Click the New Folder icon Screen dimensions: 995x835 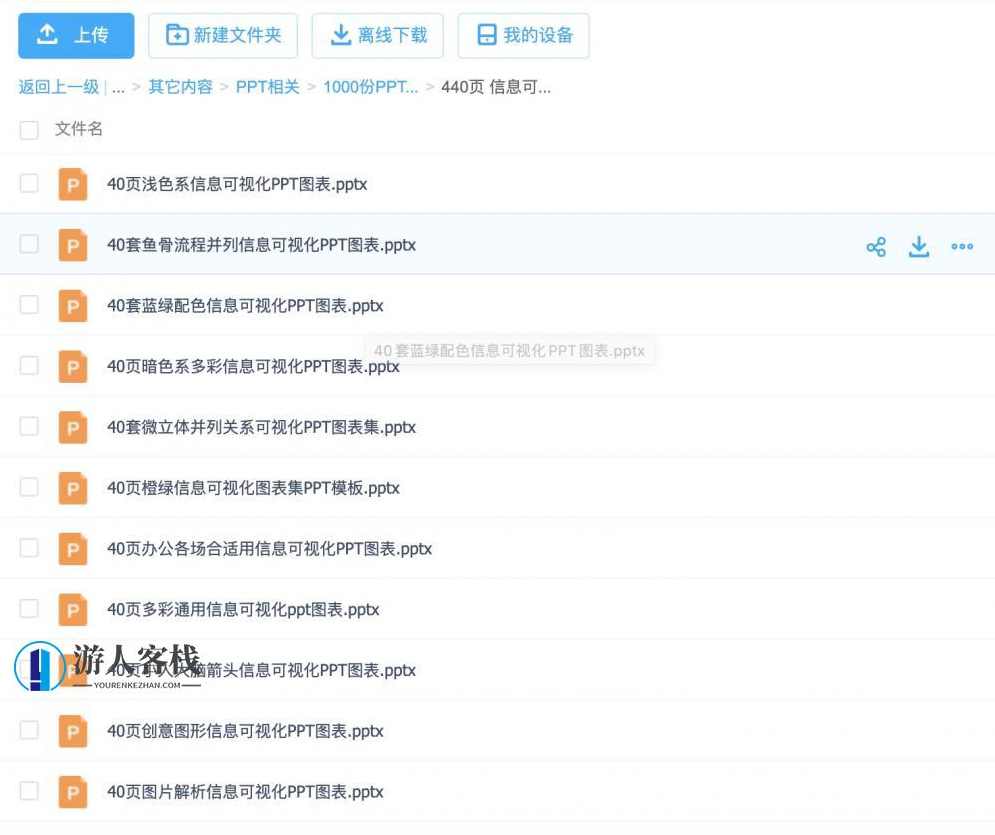pos(176,34)
